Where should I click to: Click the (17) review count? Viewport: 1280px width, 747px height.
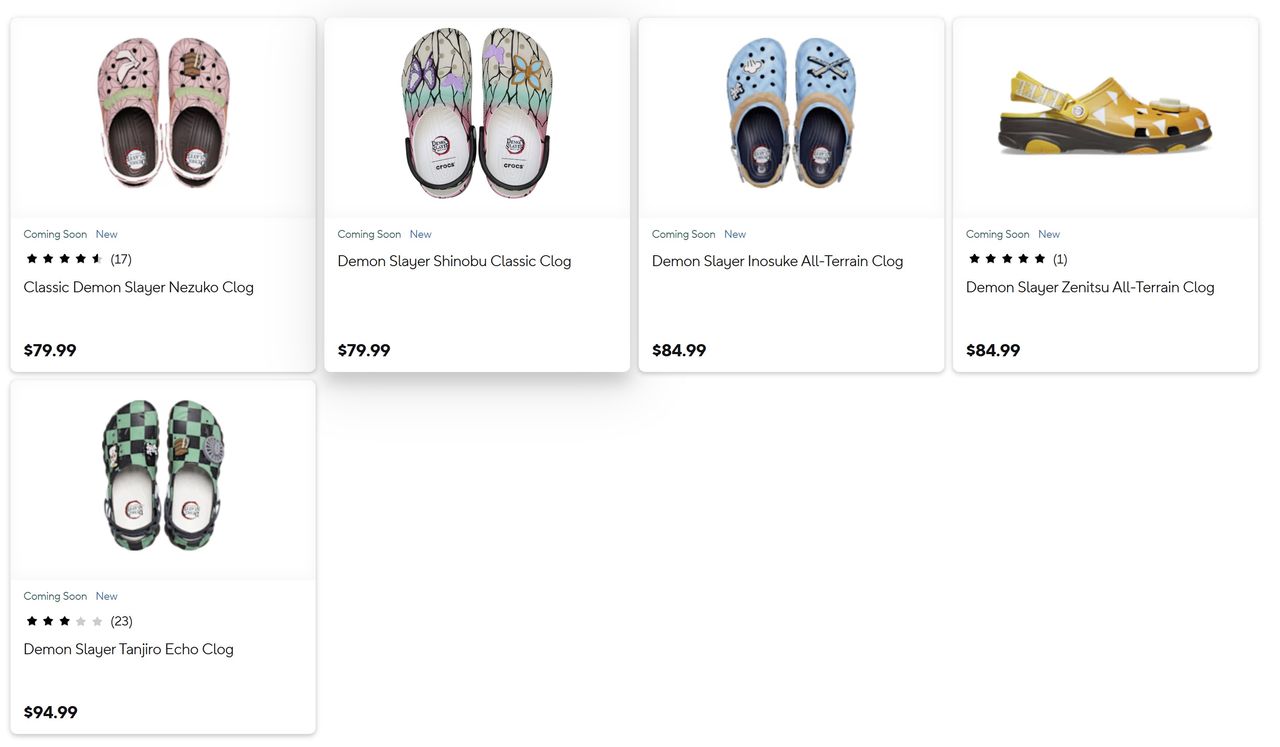coord(121,259)
